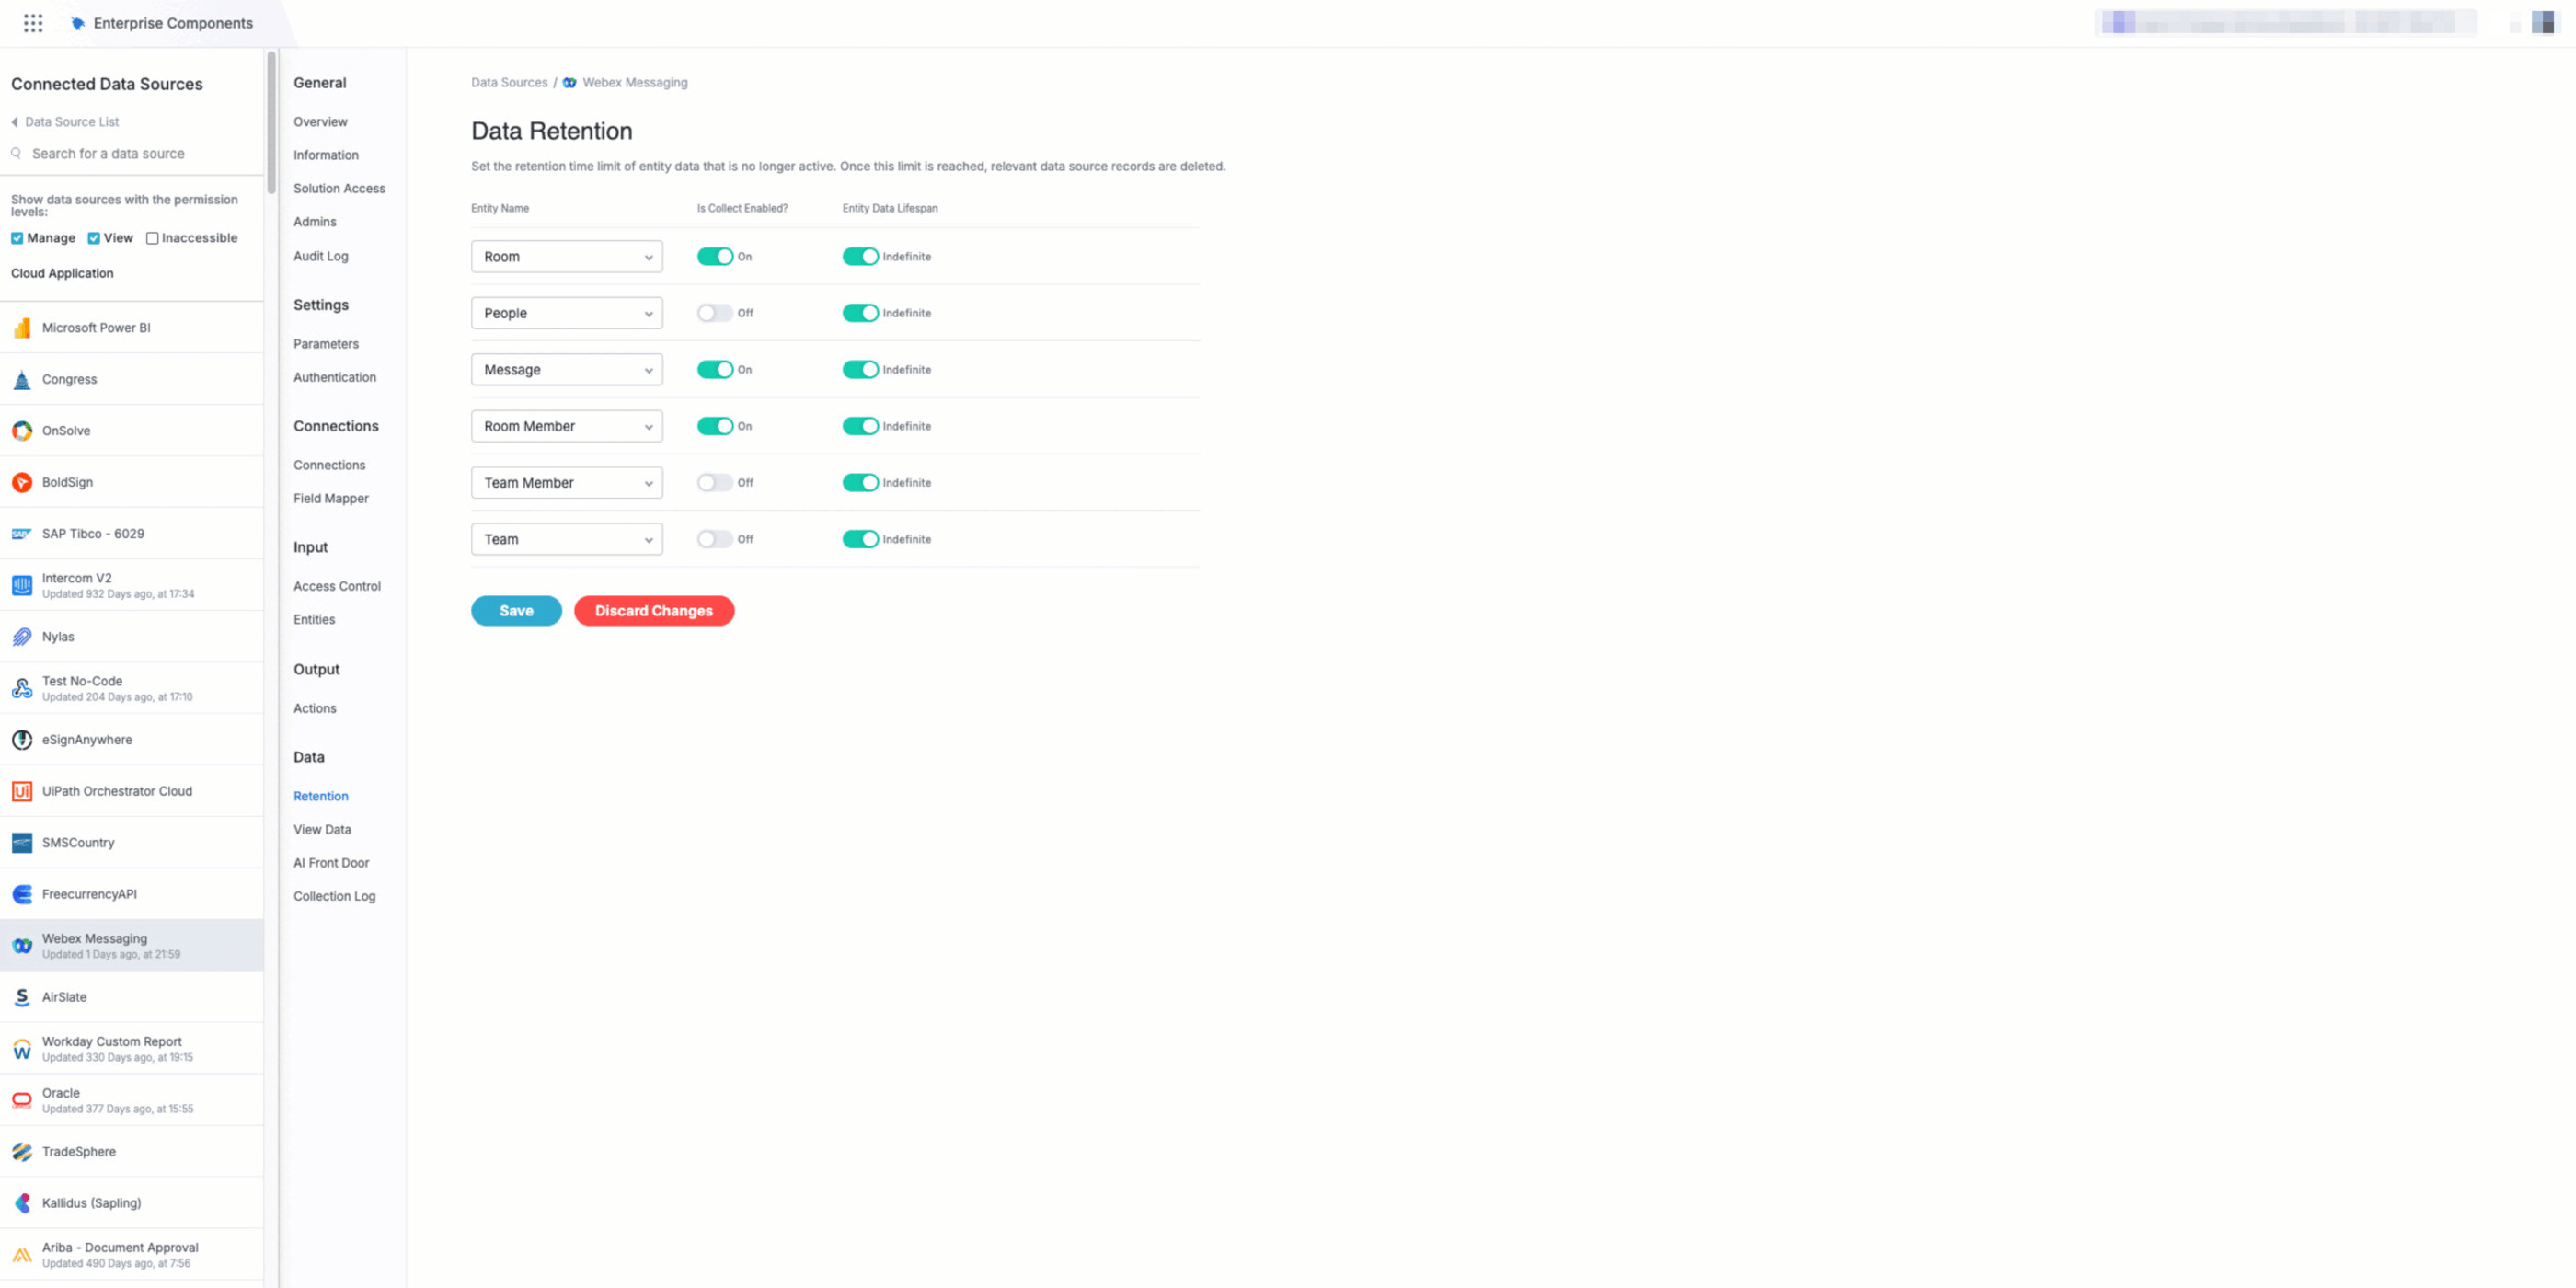Screen dimensions: 2576x1288
Task: Turn off collect toggle for Room
Action: [715, 257]
